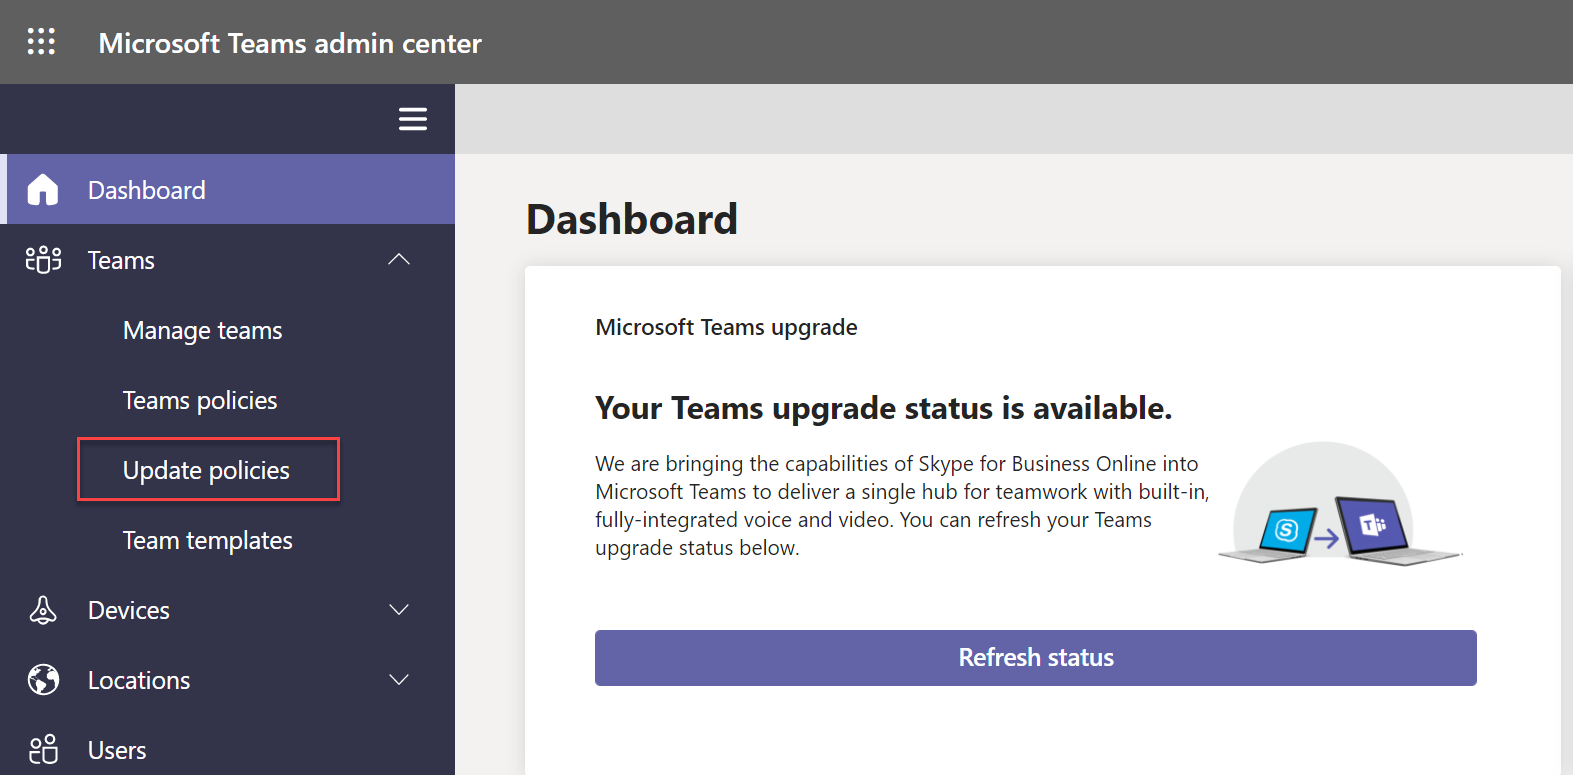Open the app launcher waffle icon
The height and width of the screenshot is (775, 1573).
[41, 42]
